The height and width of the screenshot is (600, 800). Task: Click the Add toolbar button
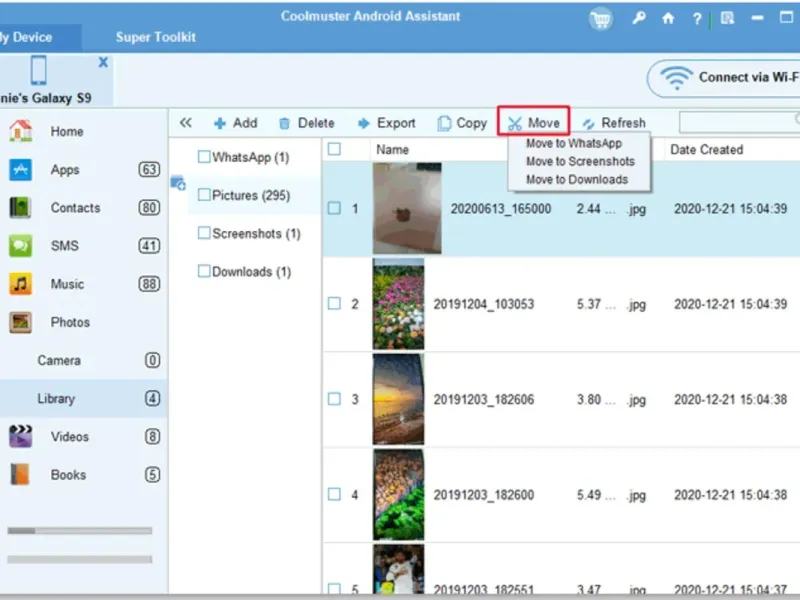coord(235,123)
